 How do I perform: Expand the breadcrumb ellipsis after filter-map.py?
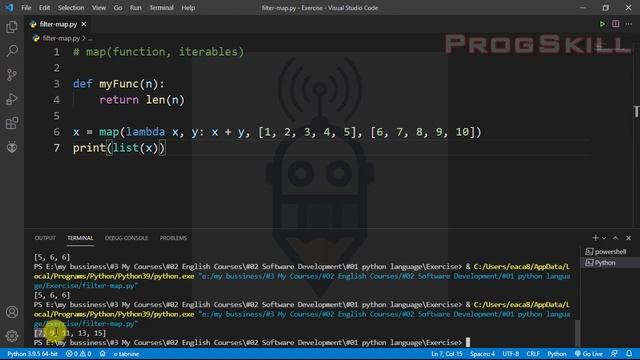90,38
